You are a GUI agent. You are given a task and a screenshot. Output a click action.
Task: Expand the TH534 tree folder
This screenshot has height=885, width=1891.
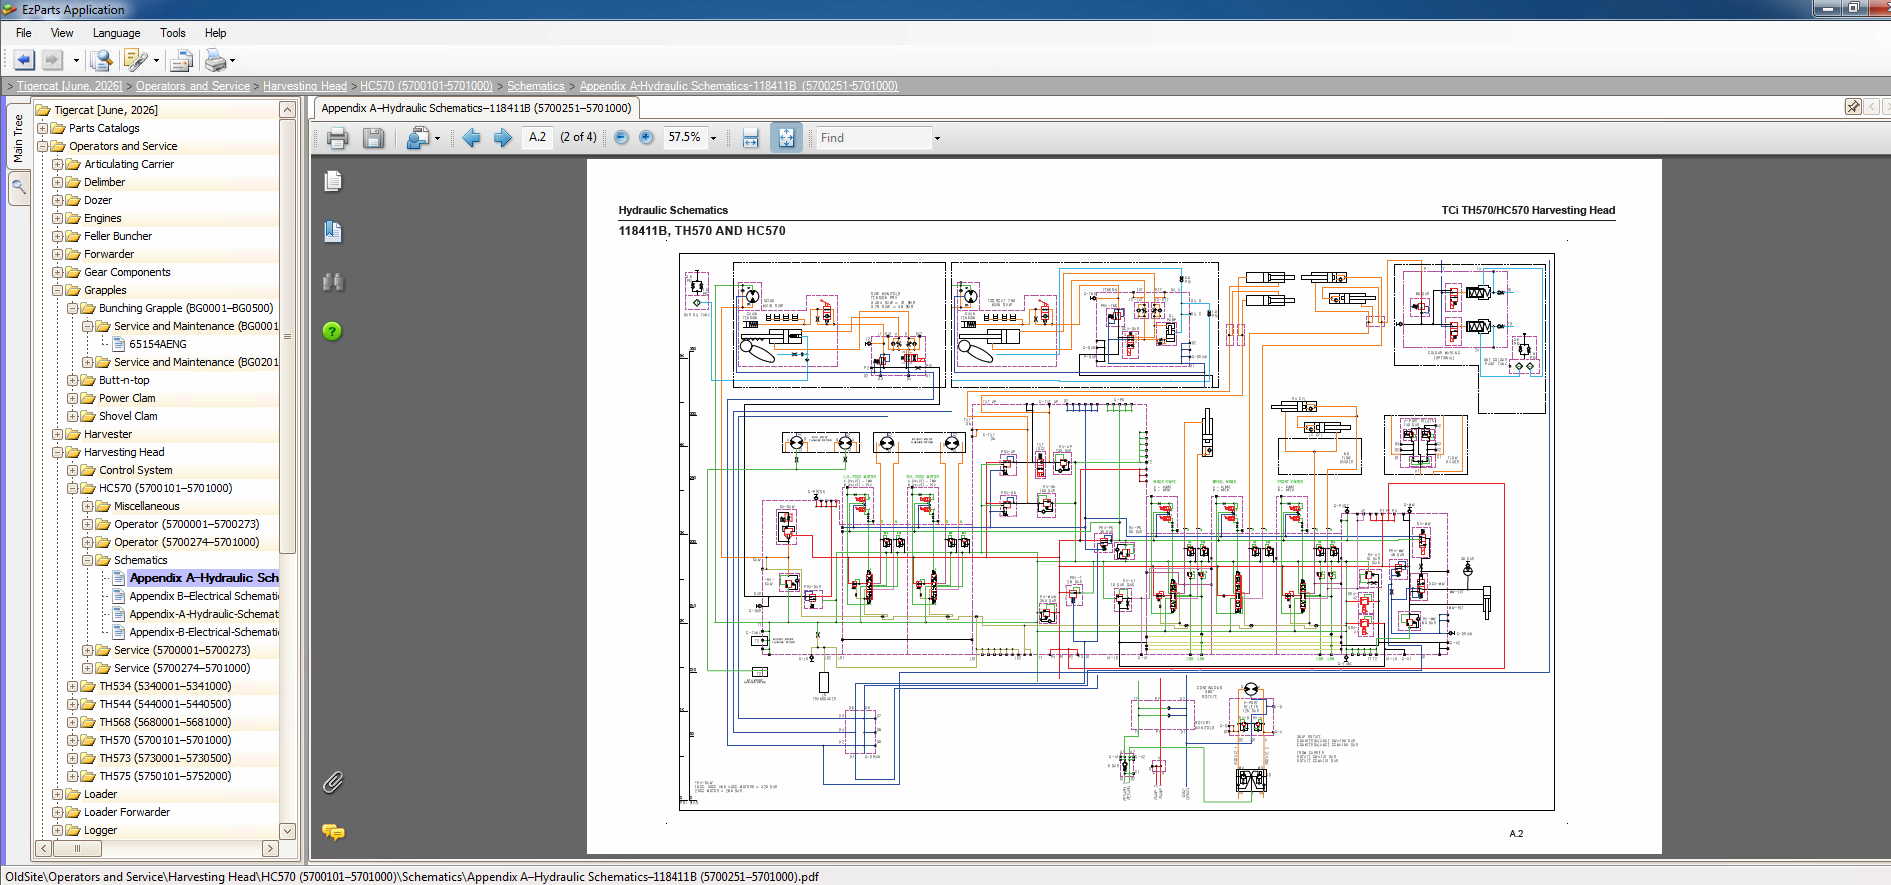(72, 686)
